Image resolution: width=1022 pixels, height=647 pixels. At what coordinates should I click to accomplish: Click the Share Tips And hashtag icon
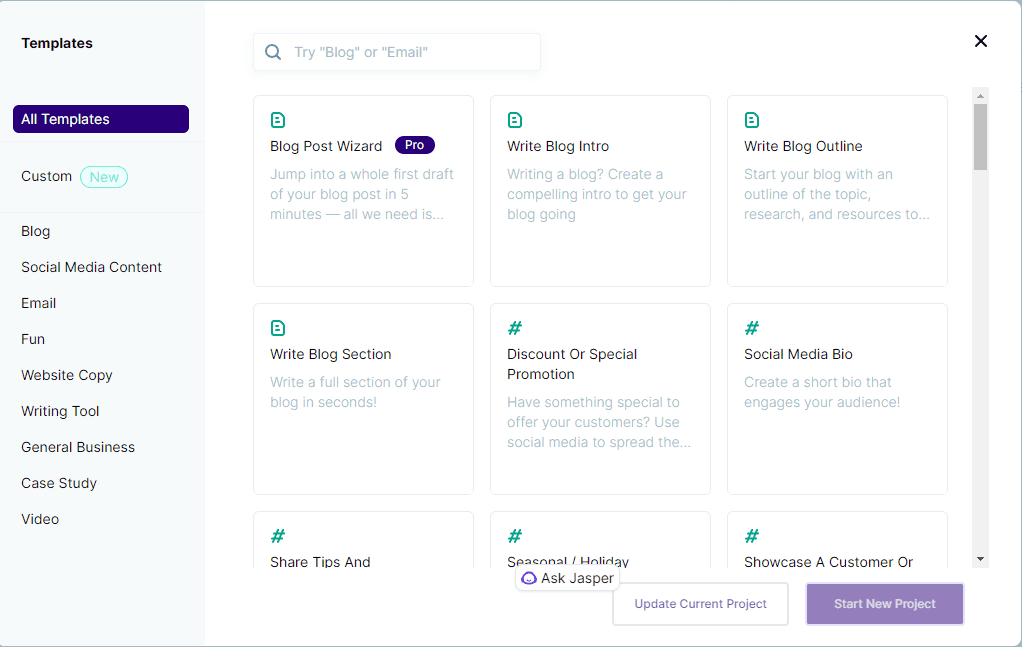tap(278, 536)
